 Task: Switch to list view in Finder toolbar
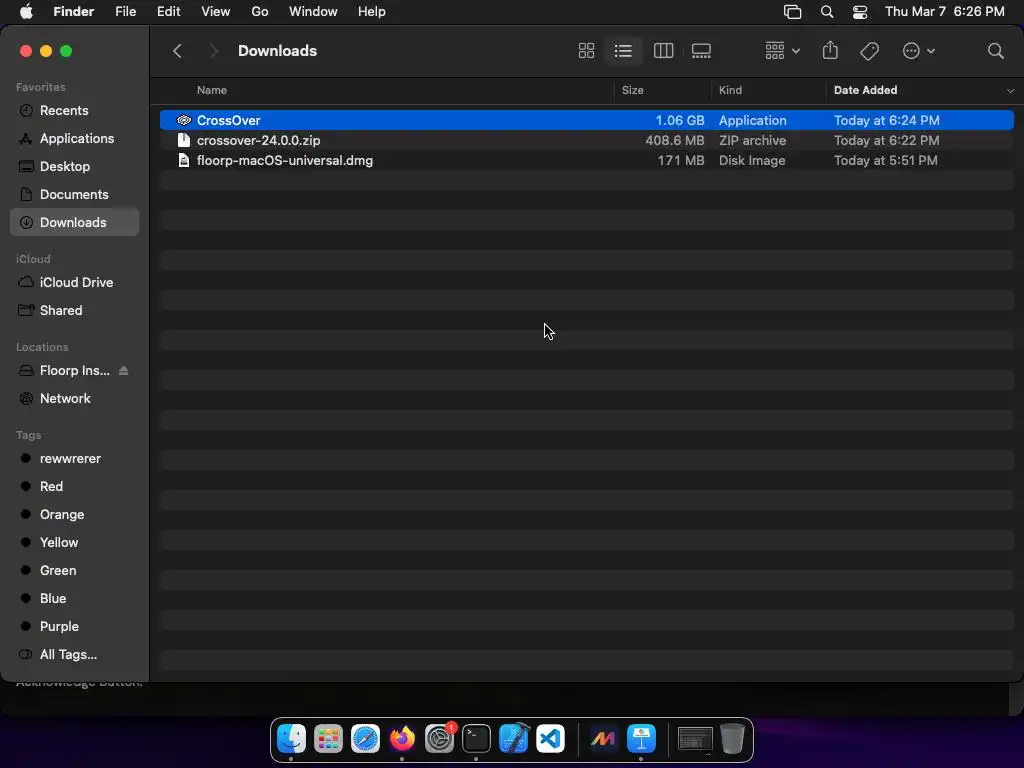pyautogui.click(x=623, y=51)
